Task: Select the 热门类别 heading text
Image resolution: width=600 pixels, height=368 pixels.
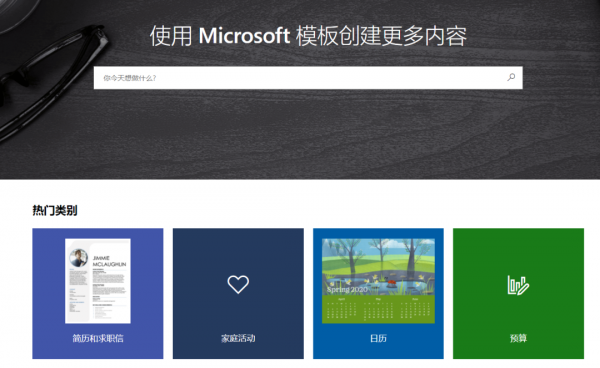Action: point(55,210)
